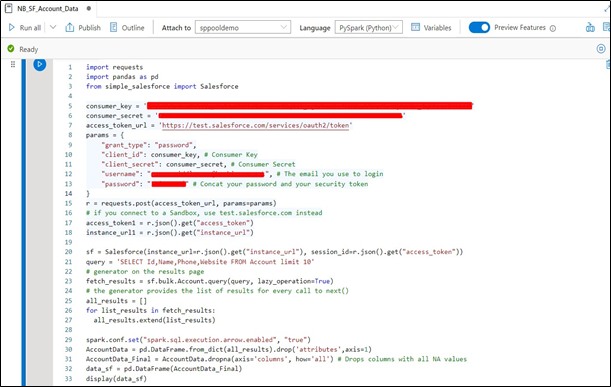Click line number 20 in the gutter
Image resolution: width=611 pixels, height=387 pixels.
coord(69,252)
